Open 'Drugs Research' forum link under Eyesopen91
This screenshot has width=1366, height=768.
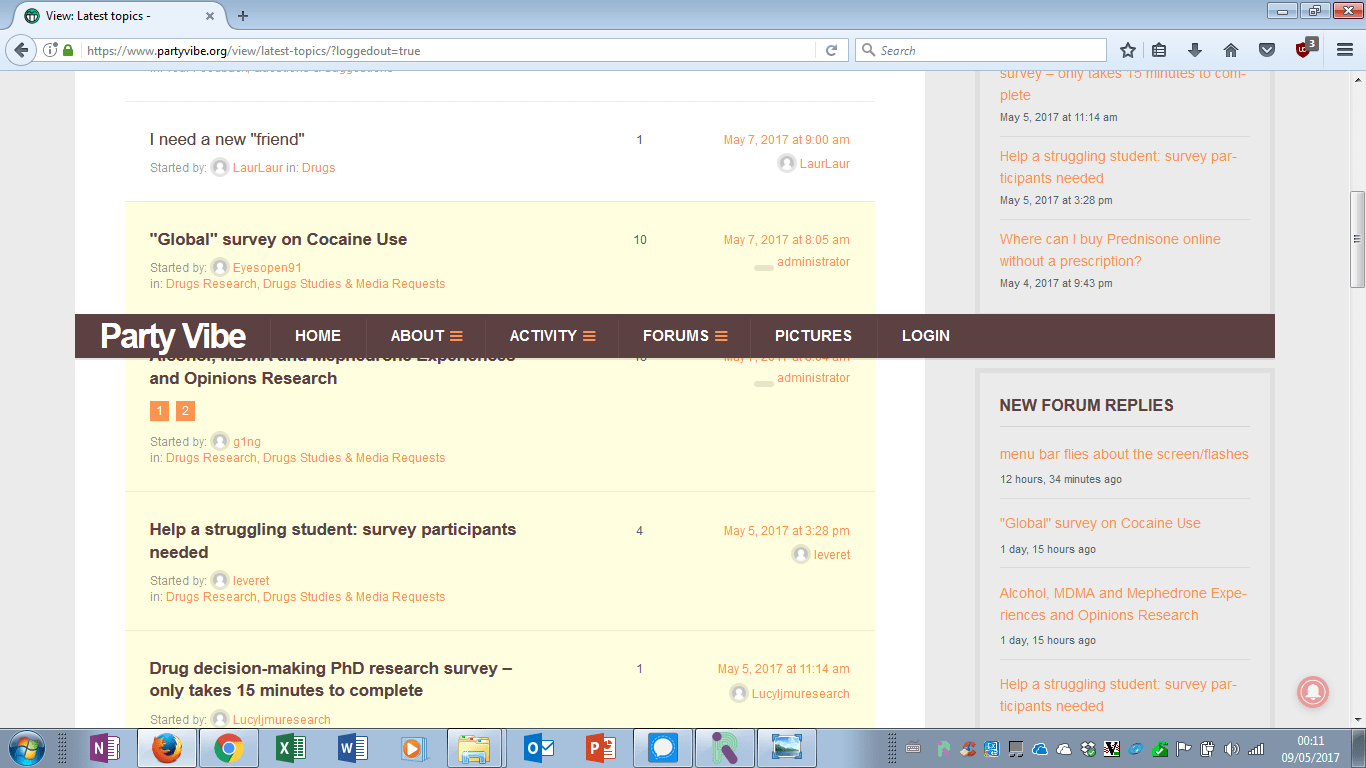[305, 284]
